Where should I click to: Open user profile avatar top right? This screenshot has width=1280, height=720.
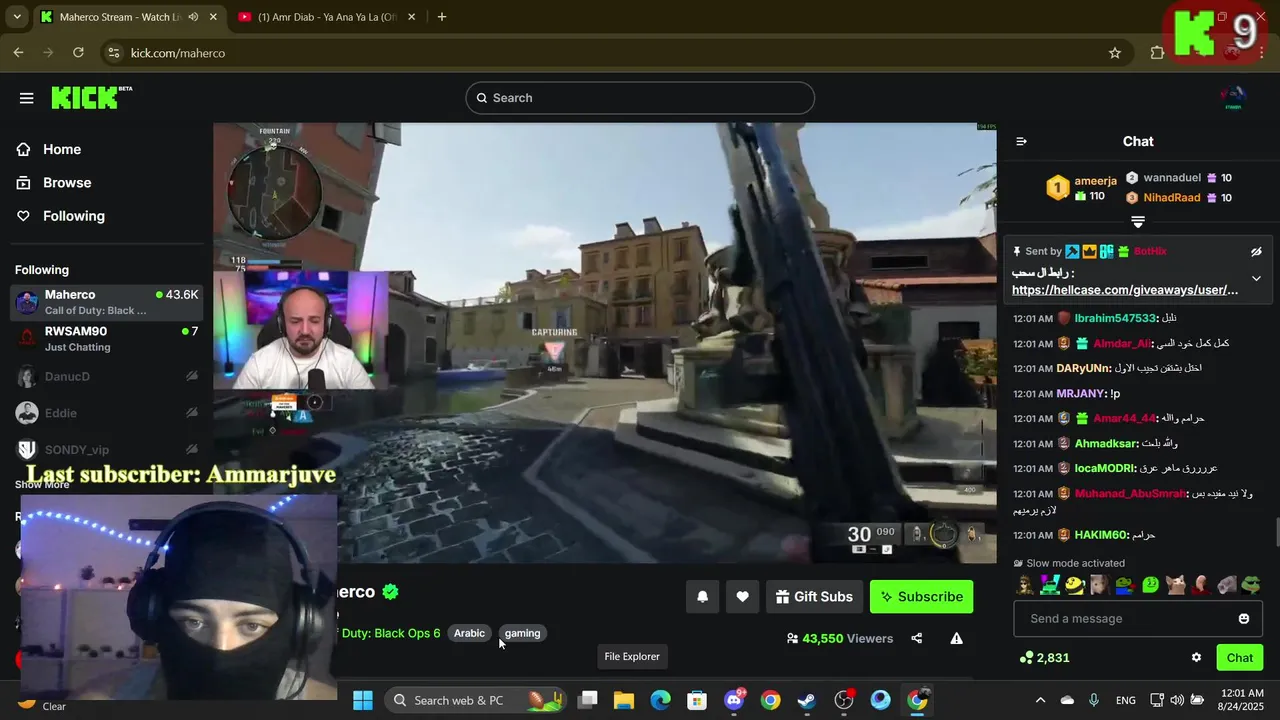[x=1233, y=98]
